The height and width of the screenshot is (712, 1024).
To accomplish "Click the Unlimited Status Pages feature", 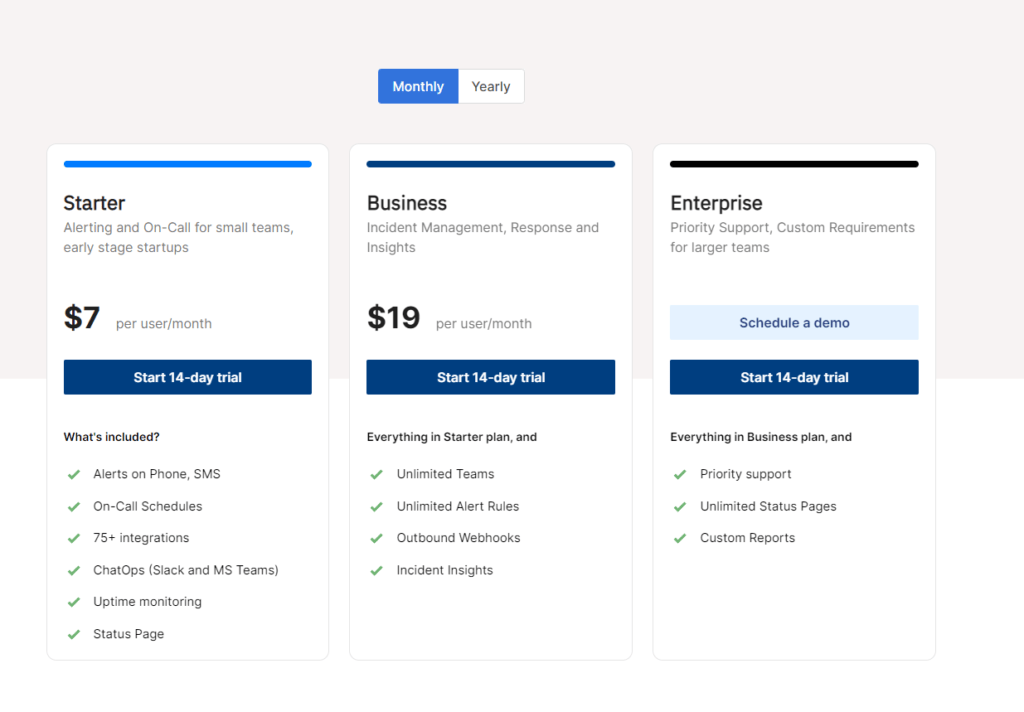I will (x=768, y=506).
